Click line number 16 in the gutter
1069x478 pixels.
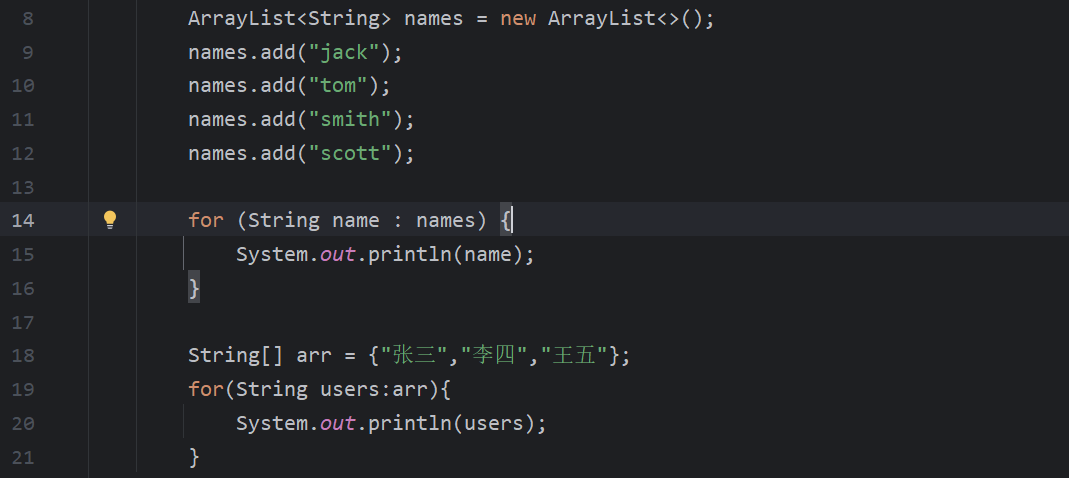(22, 288)
